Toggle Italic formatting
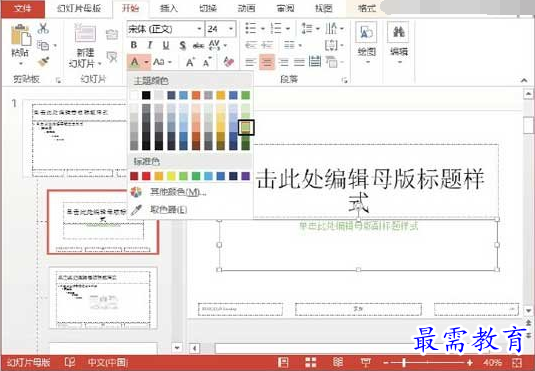Image resolution: width=535 pixels, height=371 pixels. coord(149,45)
